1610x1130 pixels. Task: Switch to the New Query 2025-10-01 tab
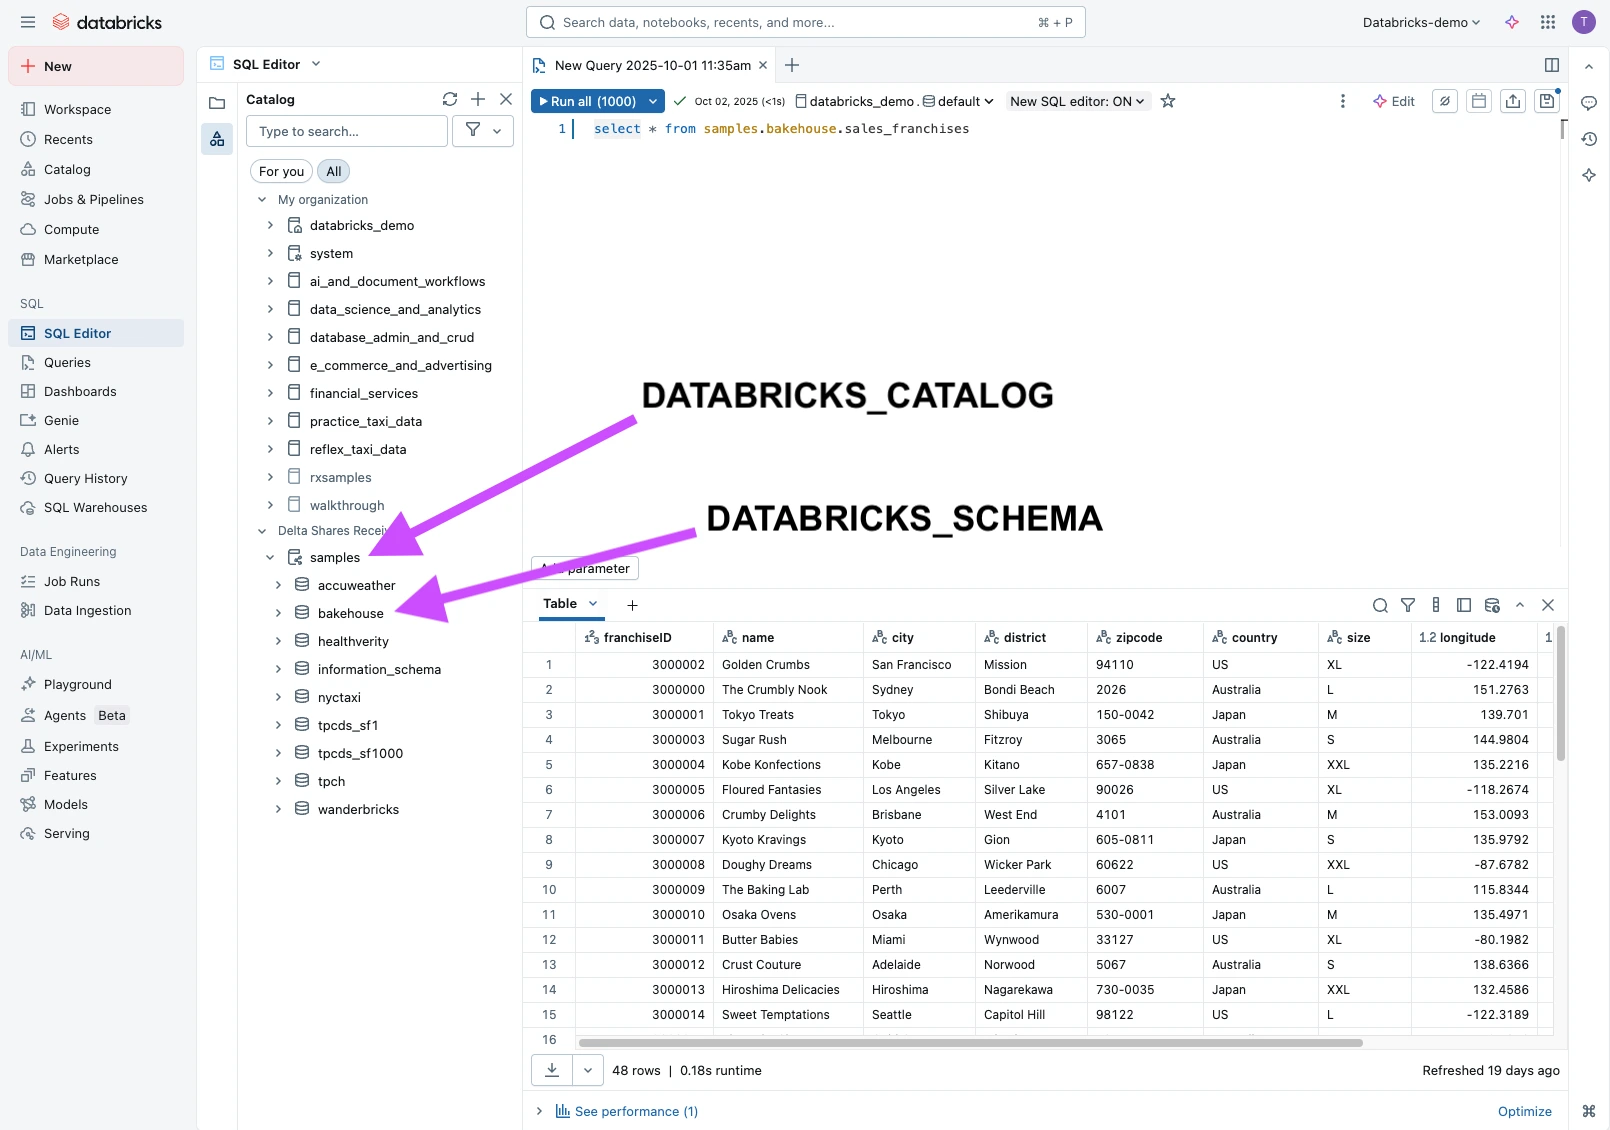pos(652,65)
